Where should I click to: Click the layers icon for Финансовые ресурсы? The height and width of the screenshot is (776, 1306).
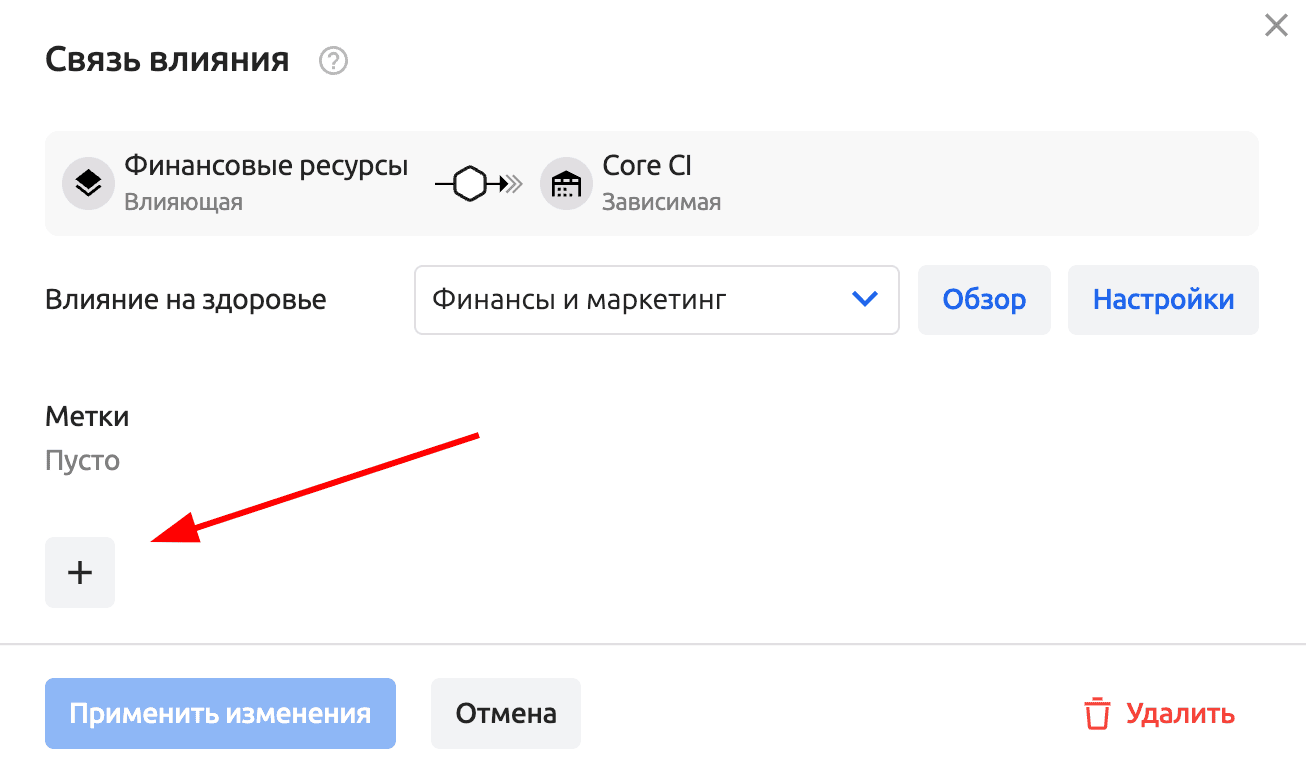coord(88,184)
